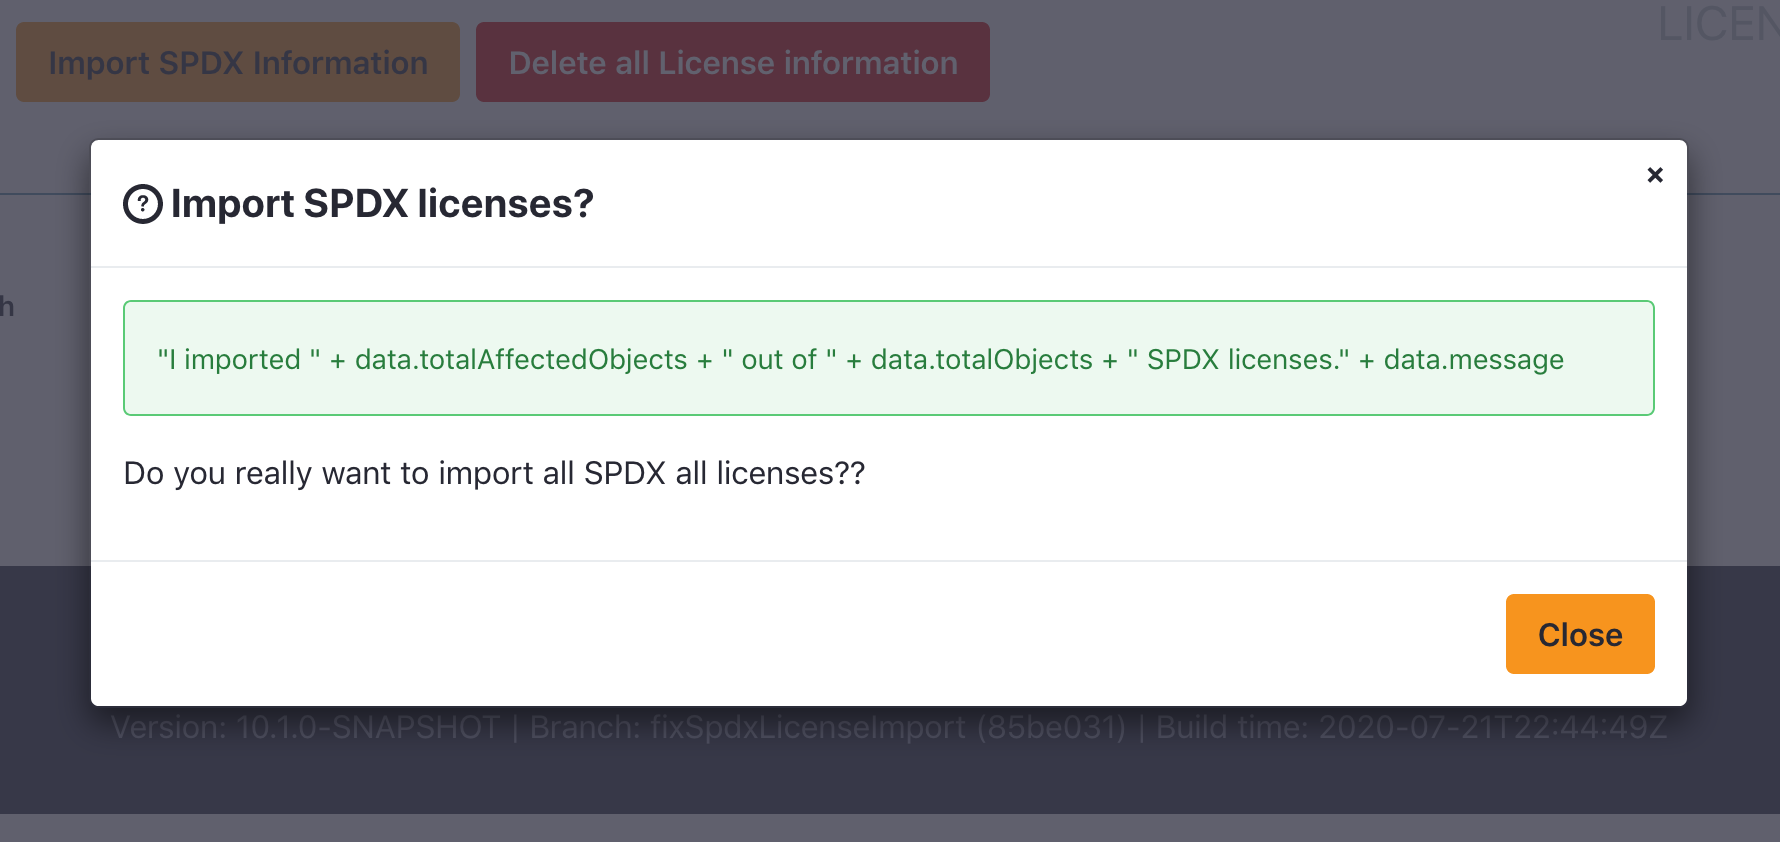Click the Import SPDX Information button
The height and width of the screenshot is (842, 1780).
pyautogui.click(x=237, y=62)
